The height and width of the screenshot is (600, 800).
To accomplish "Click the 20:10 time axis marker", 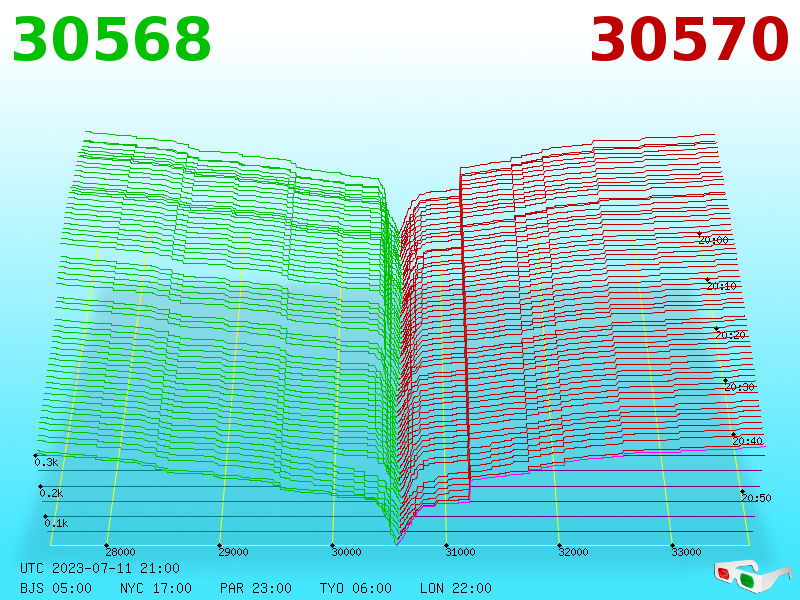I will [721, 286].
